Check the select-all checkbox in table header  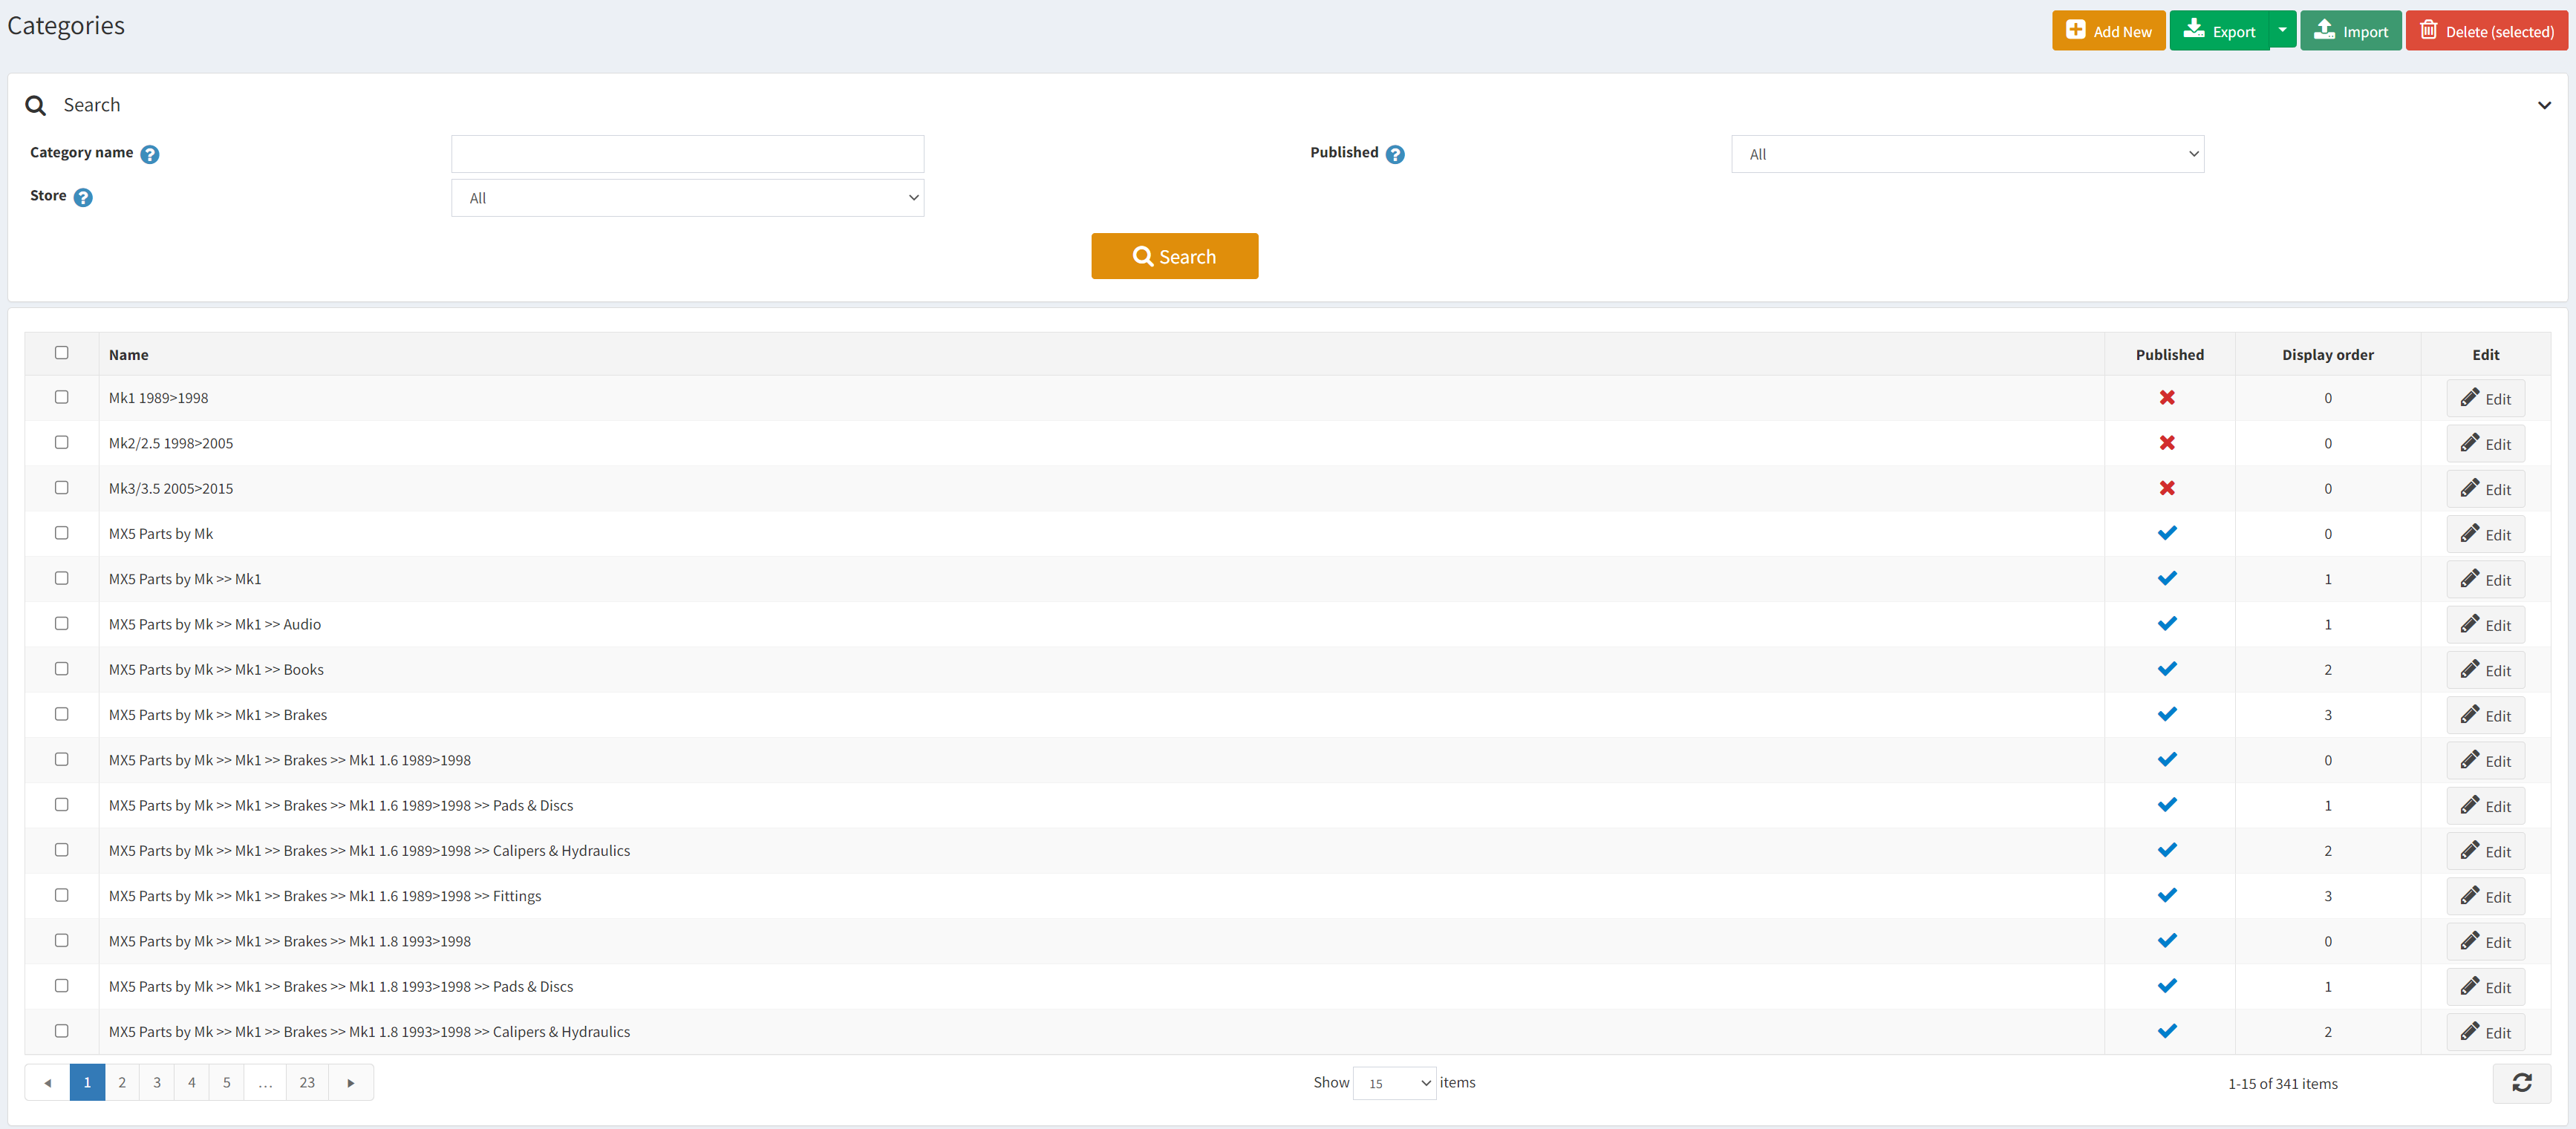point(62,353)
